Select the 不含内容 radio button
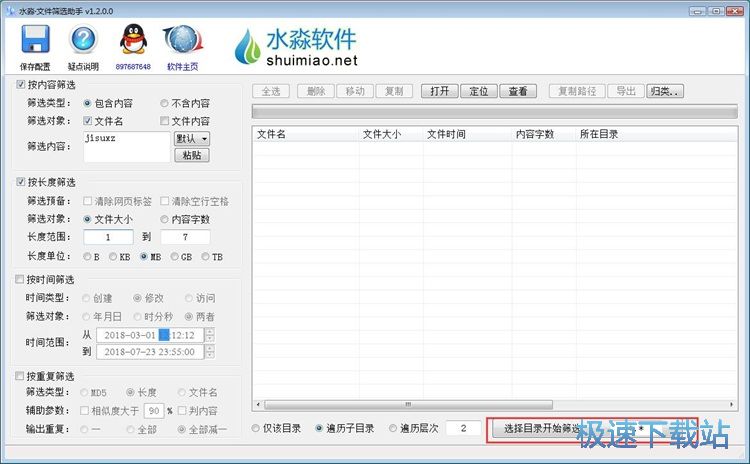The image size is (750, 464). point(164,103)
